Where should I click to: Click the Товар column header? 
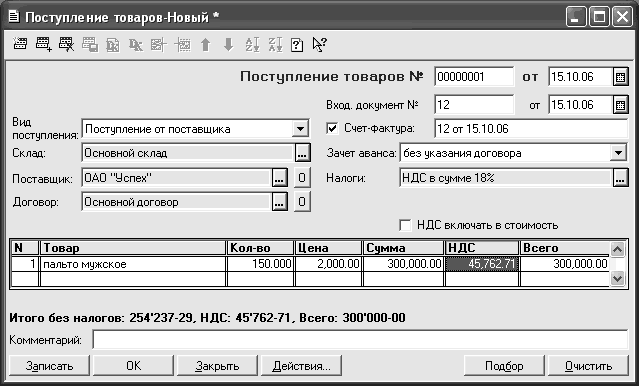pyautogui.click(x=133, y=248)
